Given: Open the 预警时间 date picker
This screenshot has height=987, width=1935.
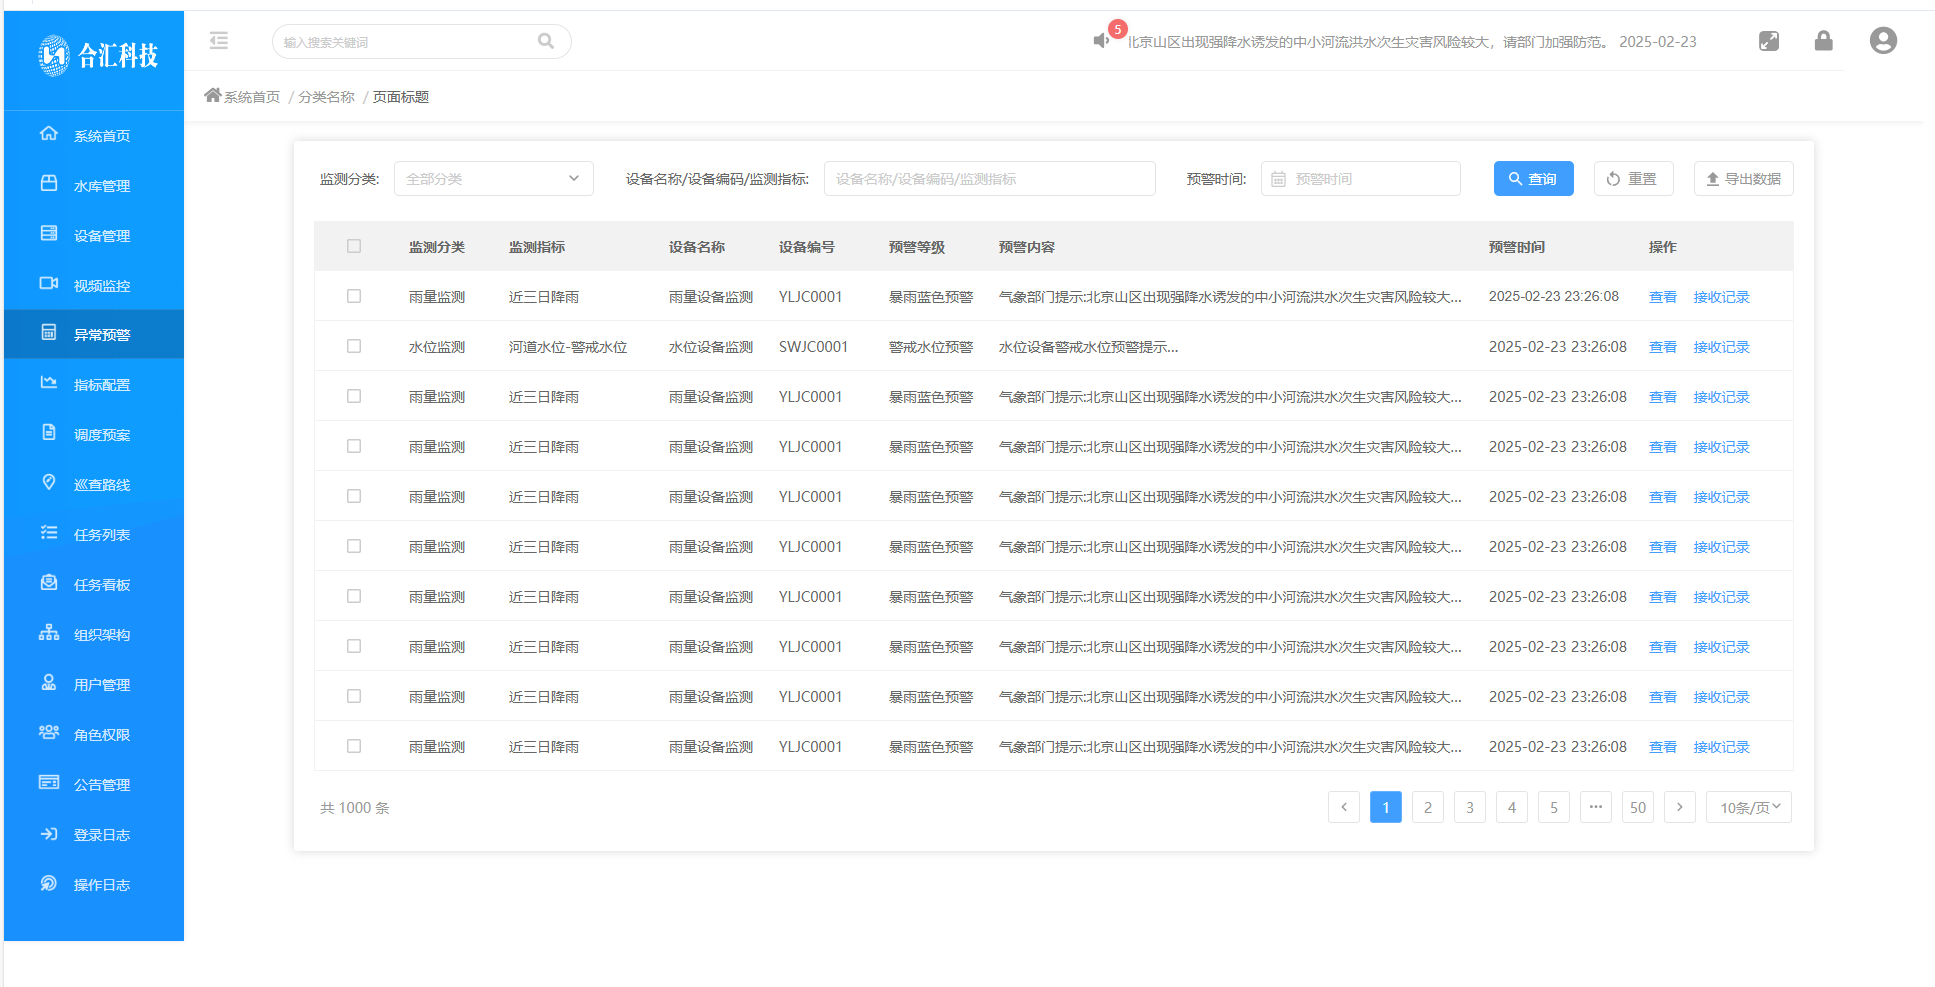Looking at the screenshot, I should point(1360,178).
